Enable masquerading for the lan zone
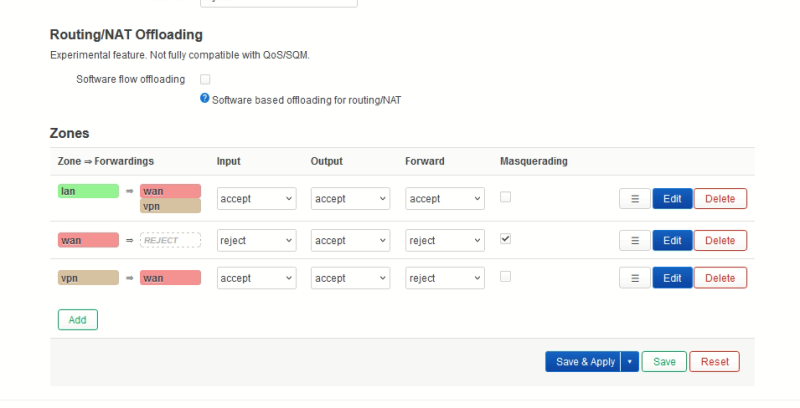The image size is (800, 408). pyautogui.click(x=505, y=197)
